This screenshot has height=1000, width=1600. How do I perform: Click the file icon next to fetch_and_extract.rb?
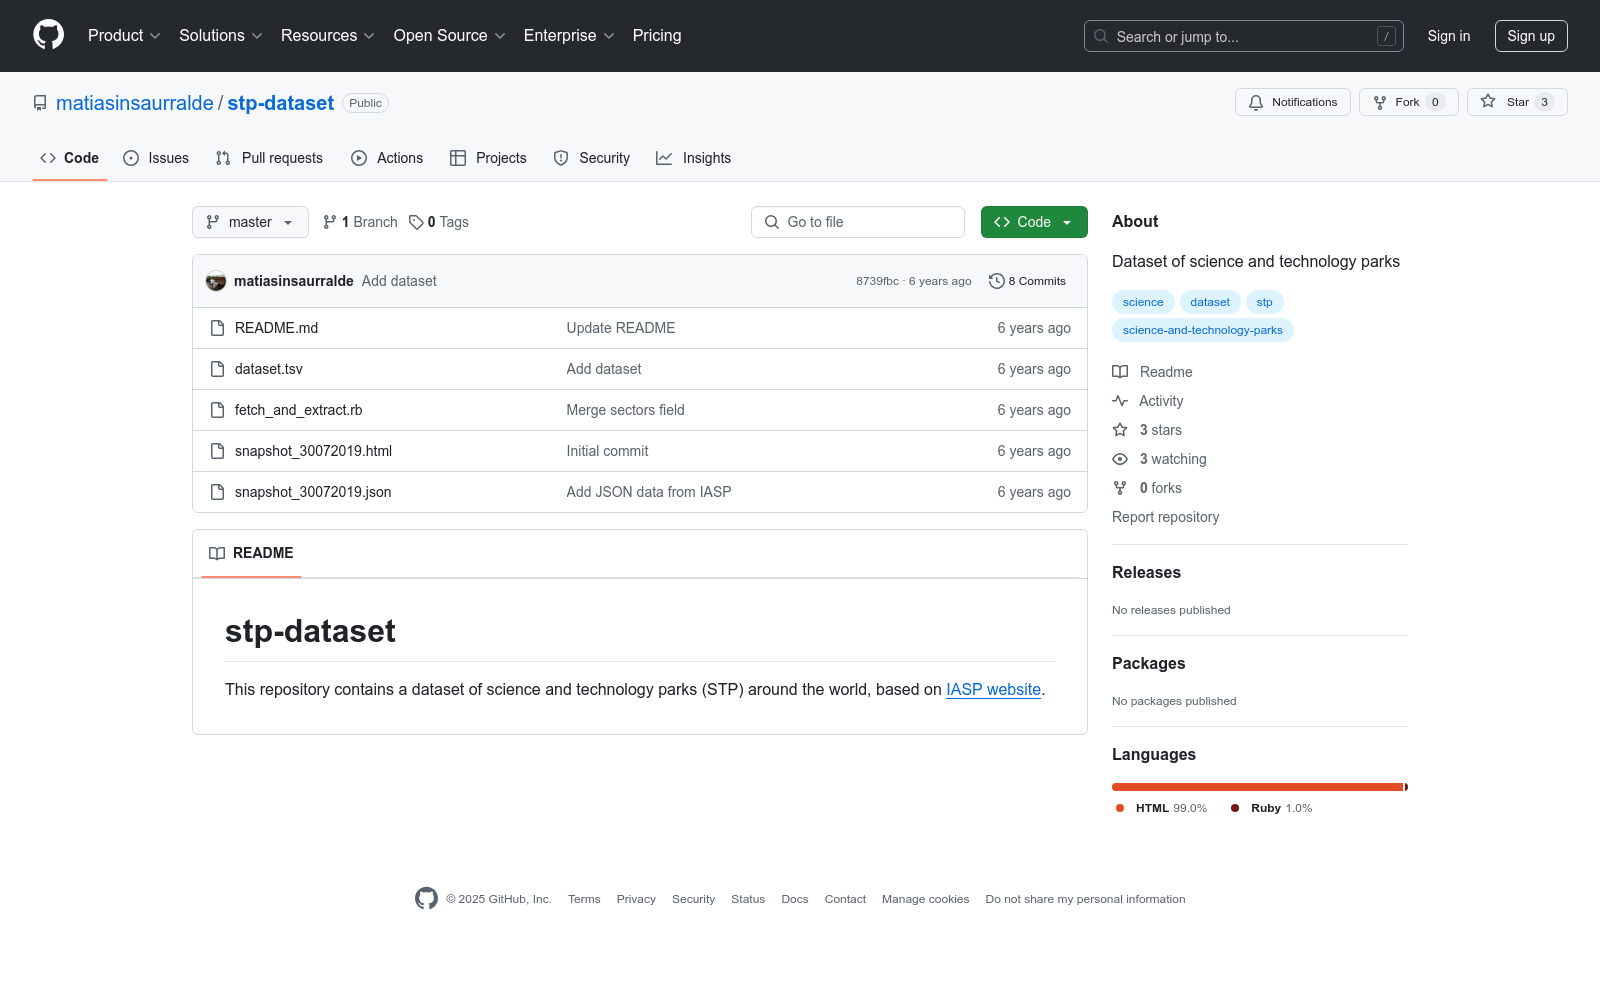pyautogui.click(x=217, y=410)
